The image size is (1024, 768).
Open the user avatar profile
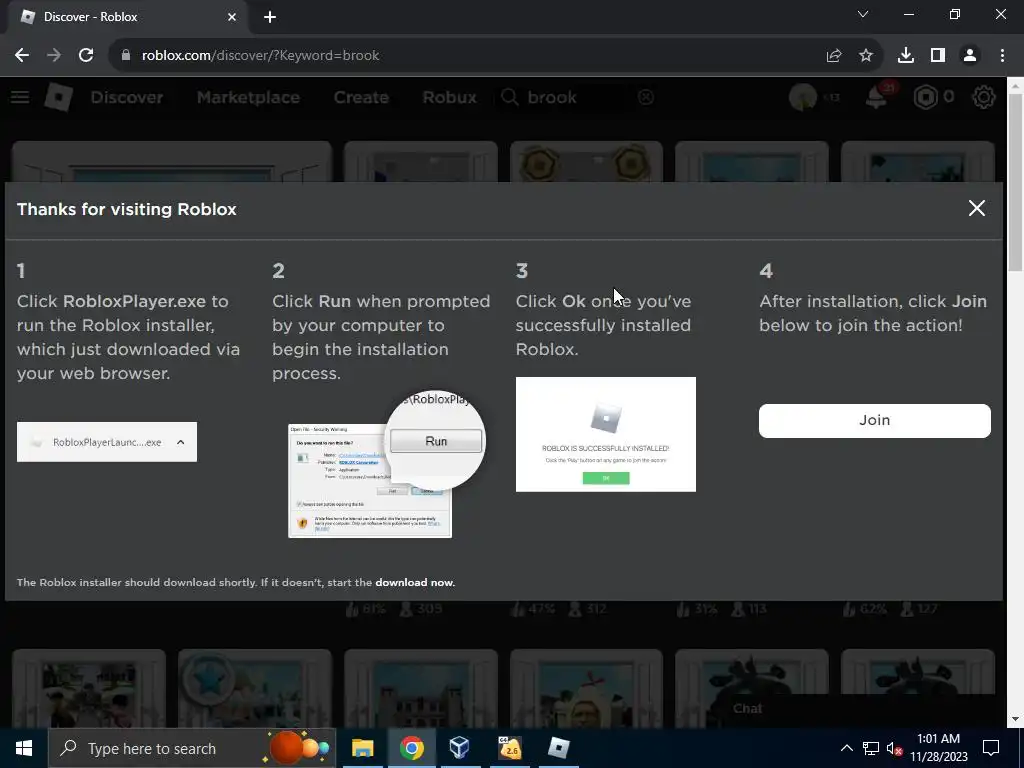803,97
